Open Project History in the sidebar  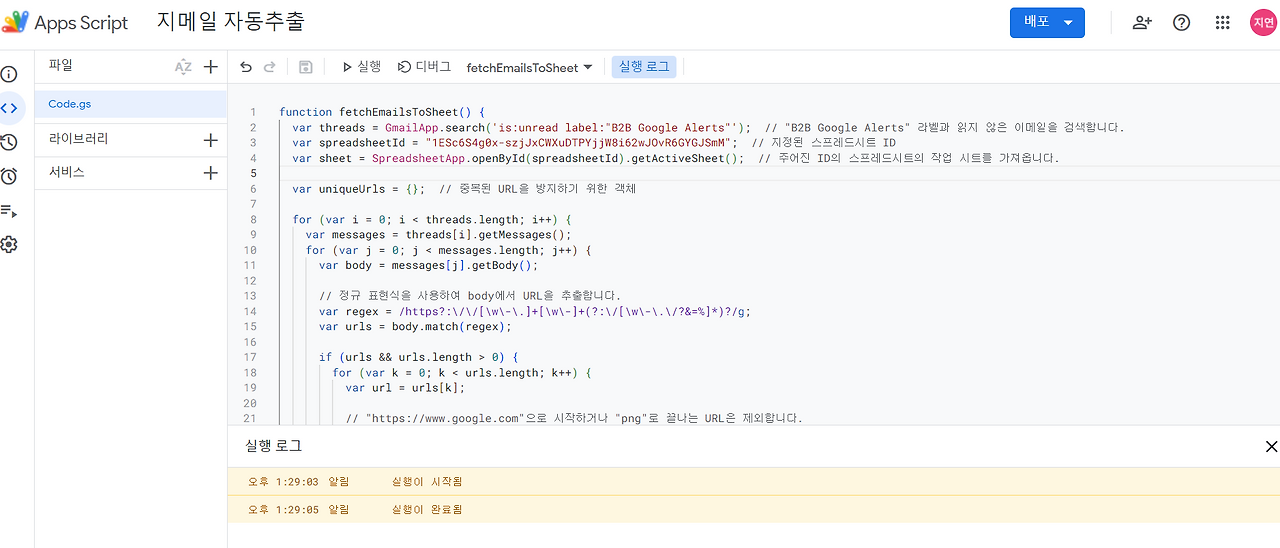click(9, 142)
